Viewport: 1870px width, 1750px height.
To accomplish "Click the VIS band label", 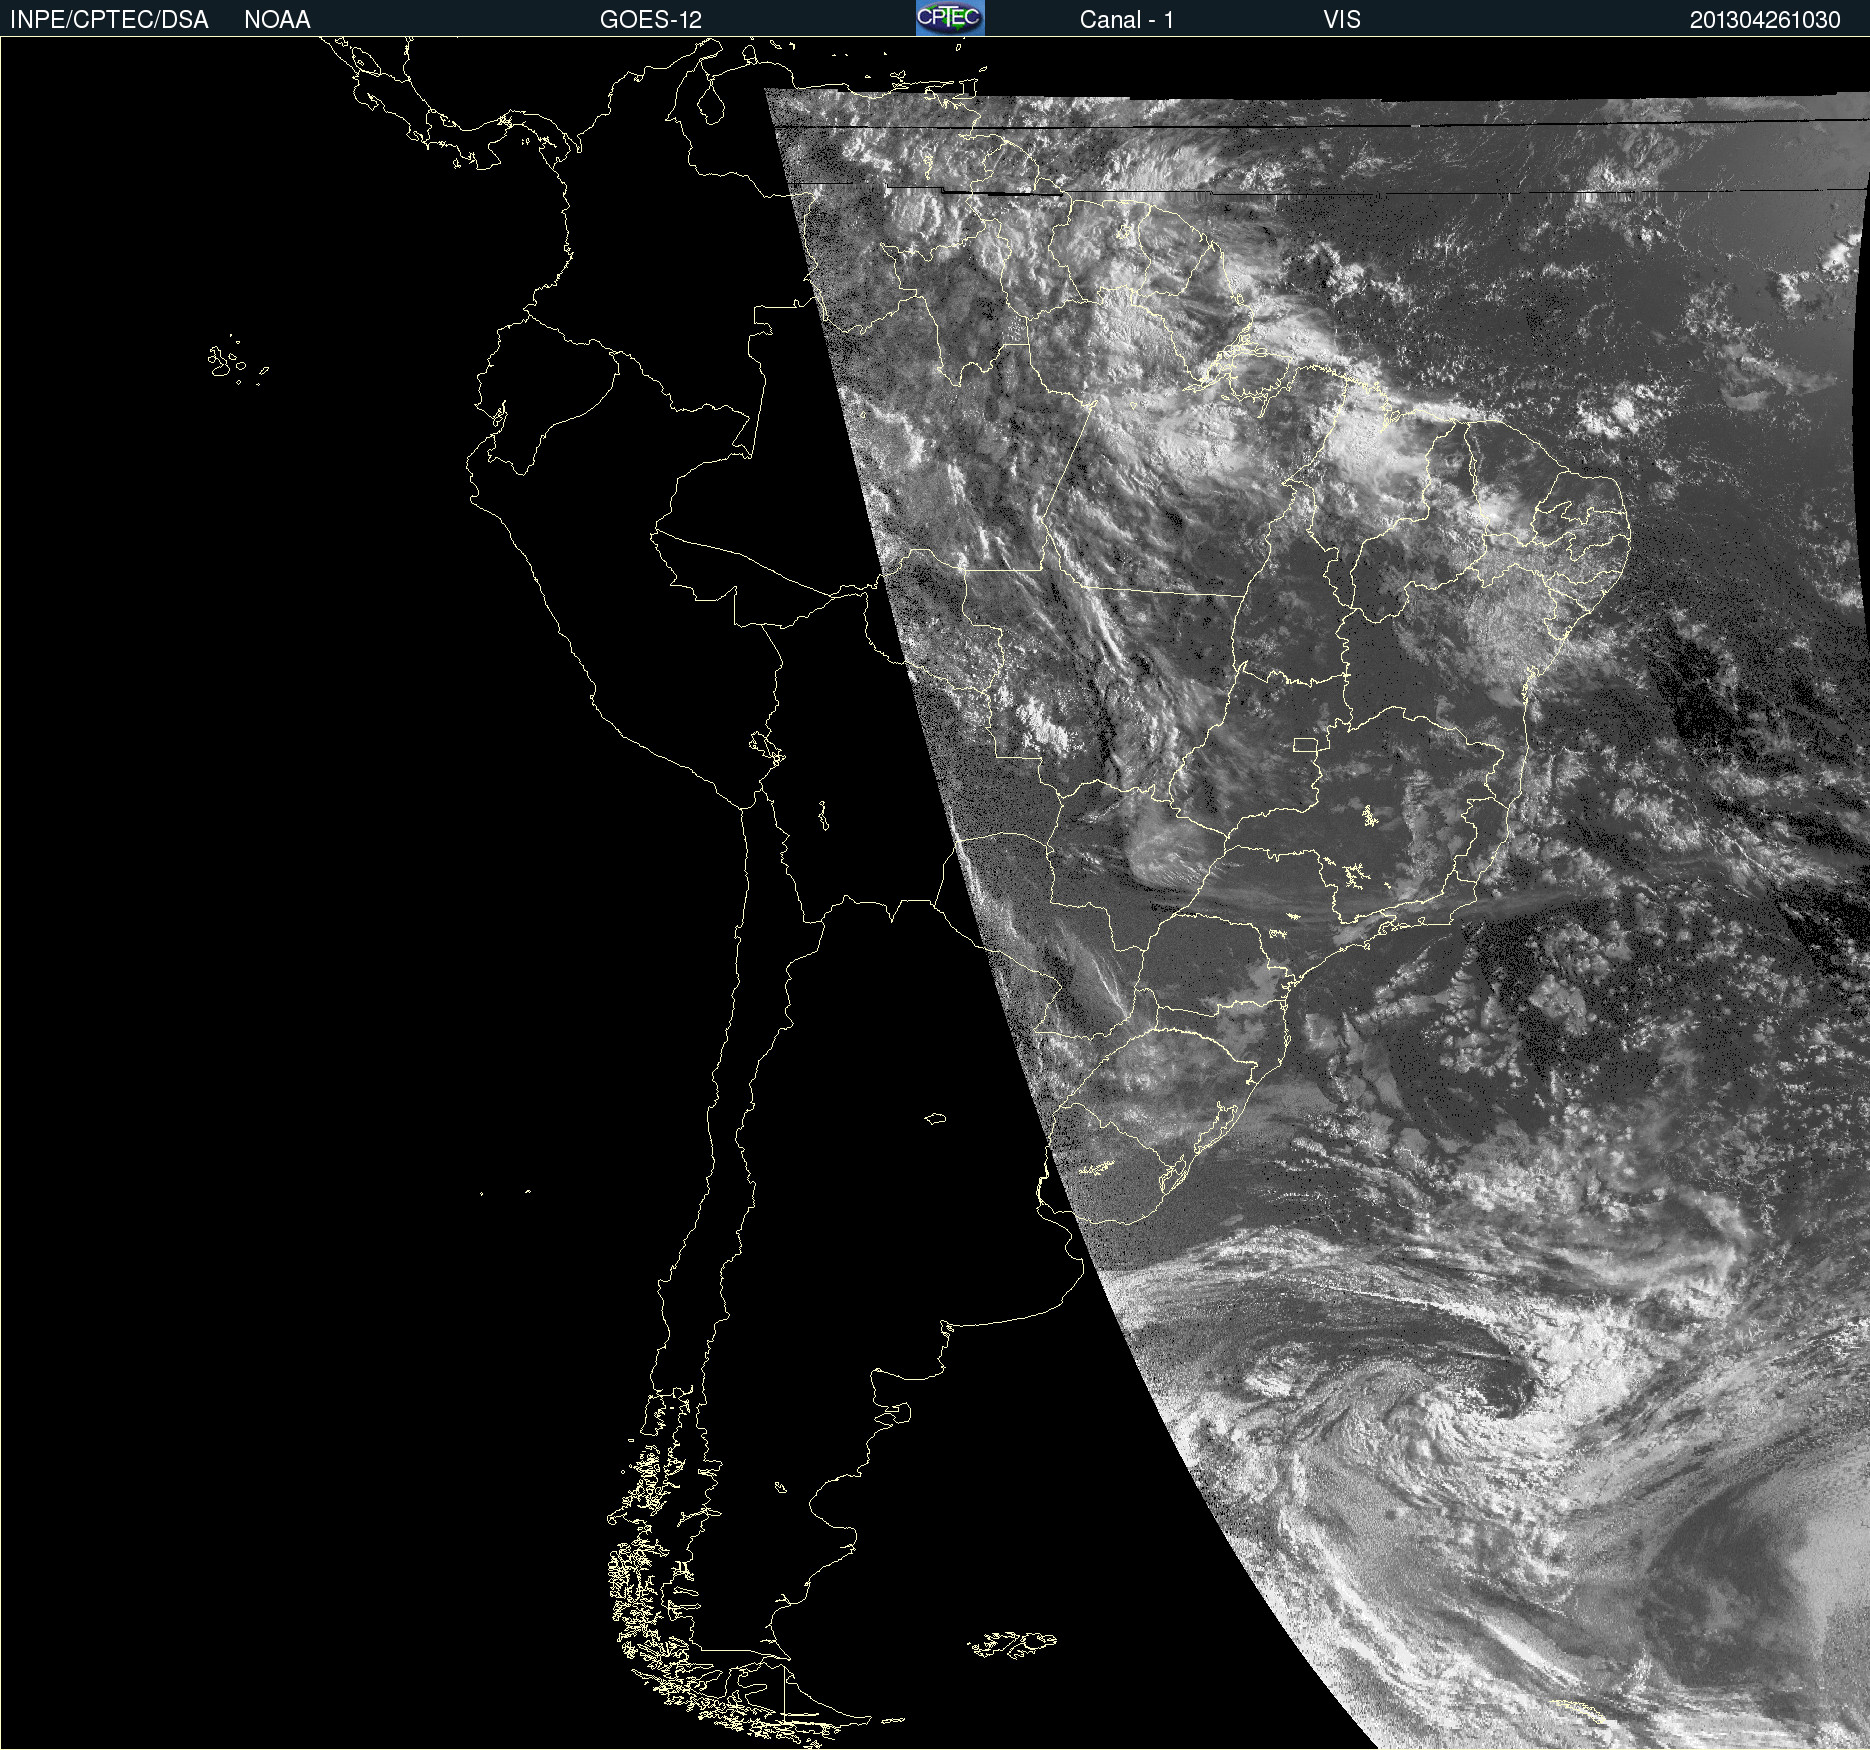I will click(x=1342, y=20).
